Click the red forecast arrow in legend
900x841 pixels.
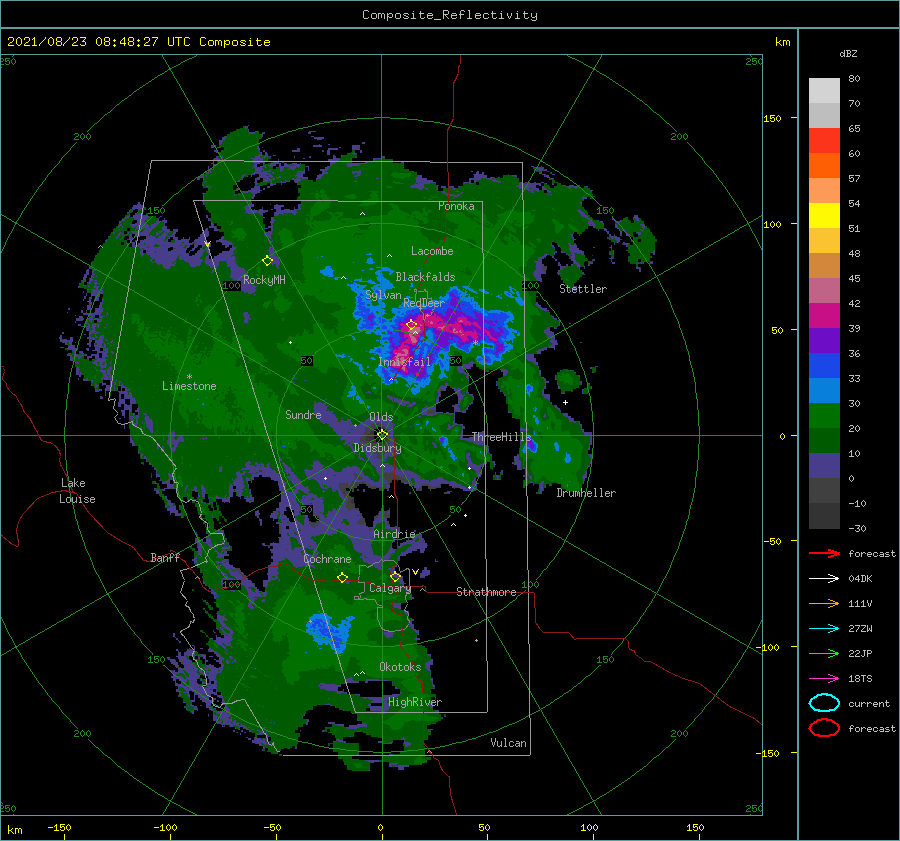[x=824, y=553]
